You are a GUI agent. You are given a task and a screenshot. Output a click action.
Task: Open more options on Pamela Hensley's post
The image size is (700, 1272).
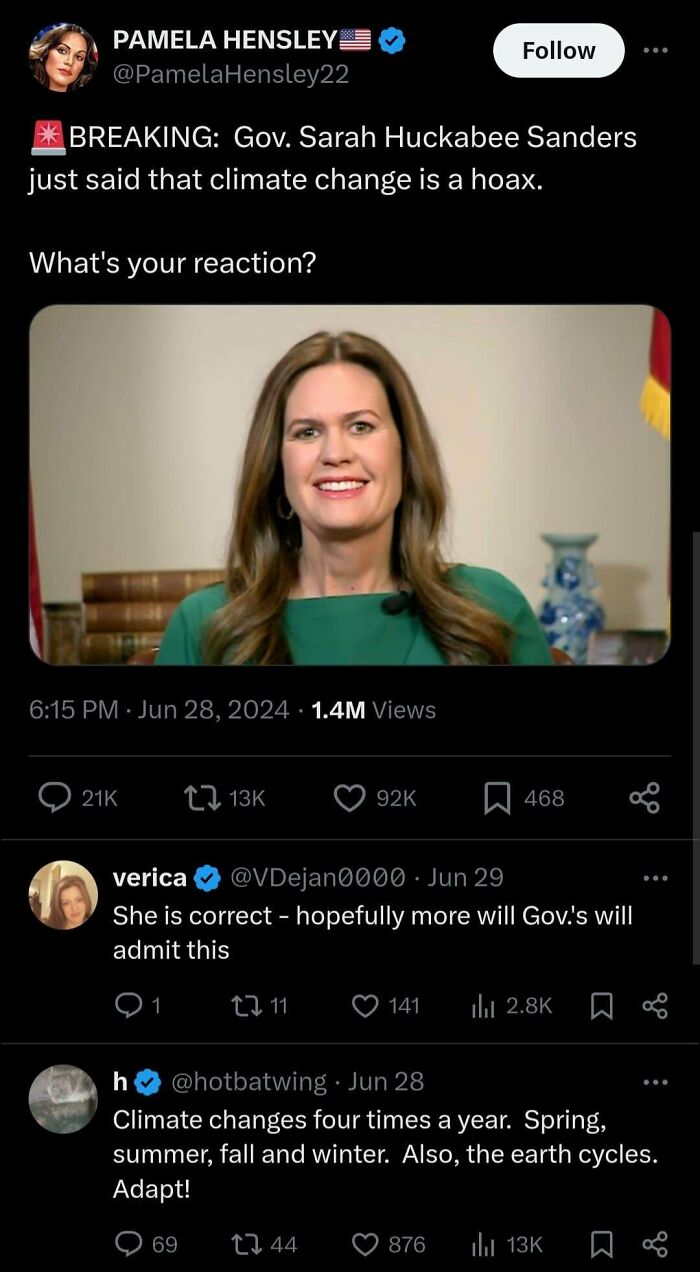pyautogui.click(x=655, y=50)
